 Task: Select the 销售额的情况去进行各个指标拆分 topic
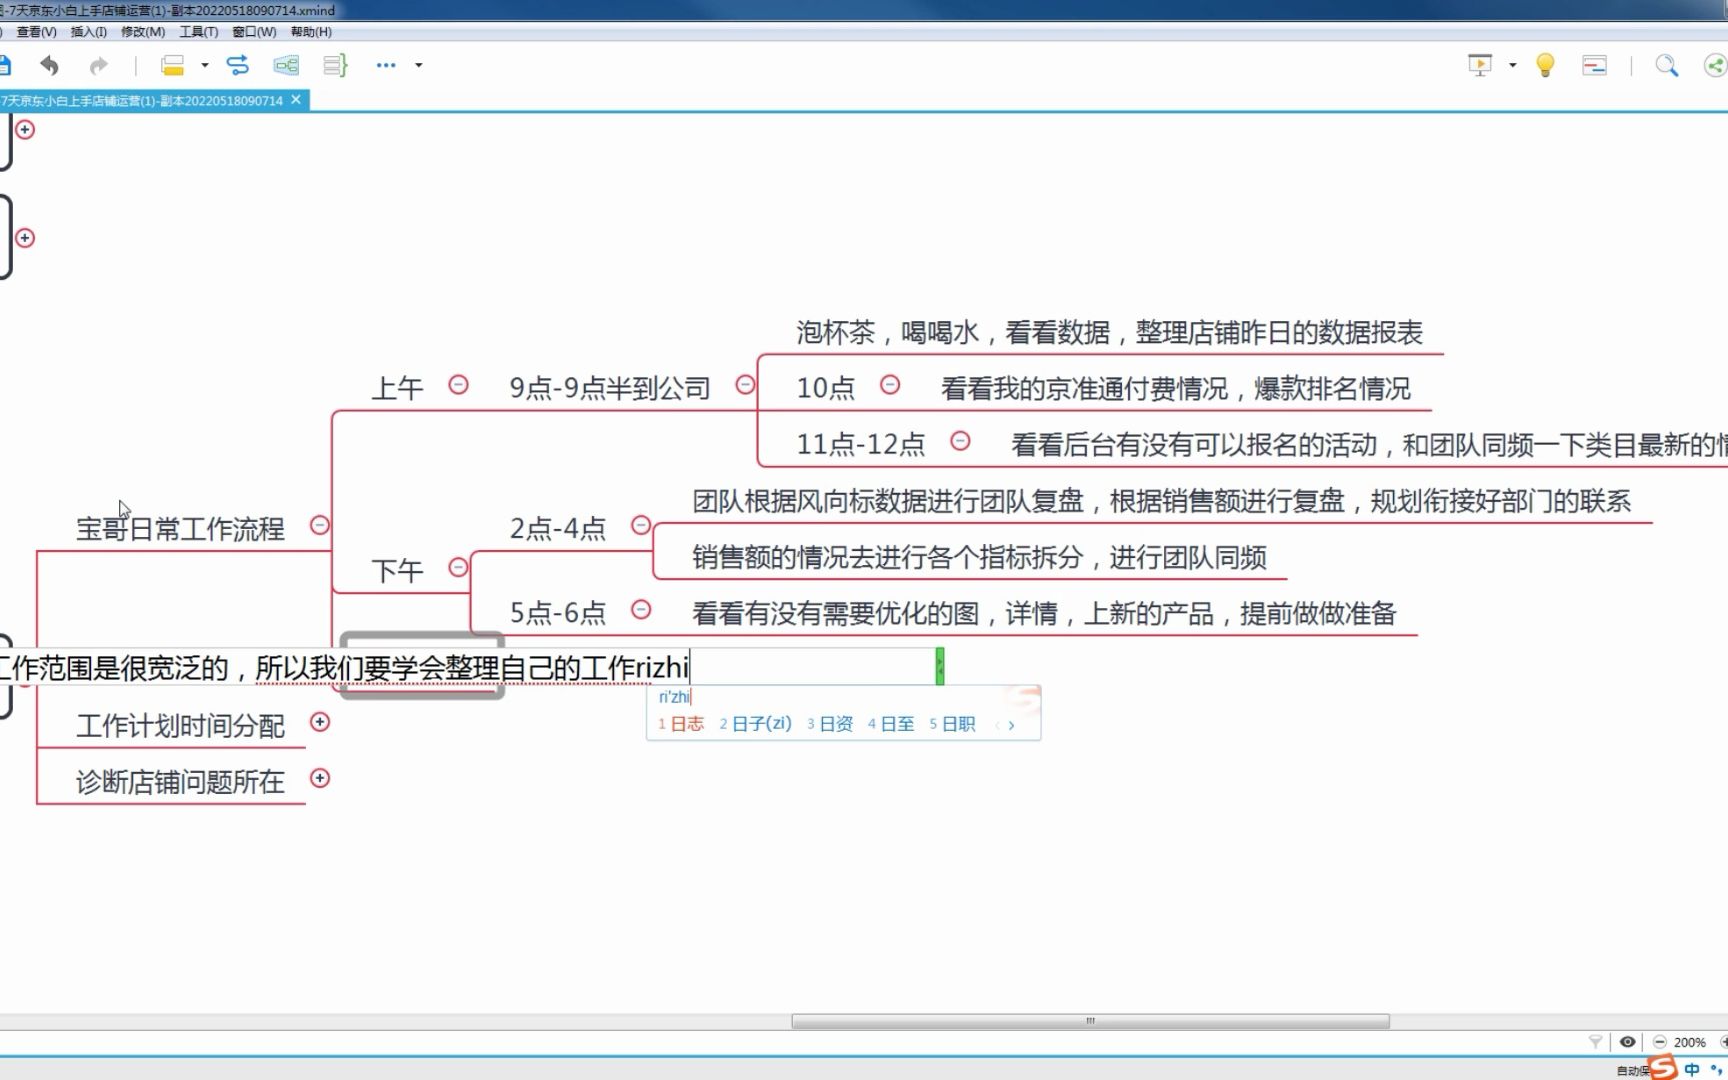(979, 557)
